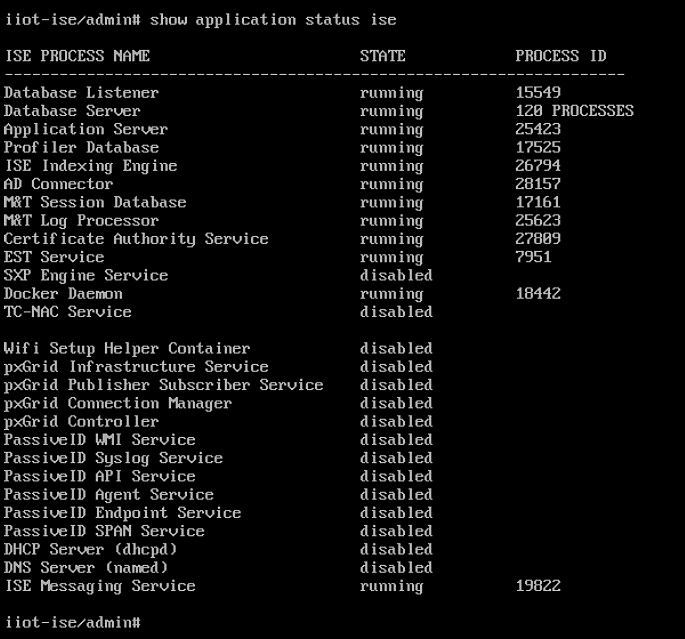Select 'pxGrid Publisher Subscriber Service' name

(163, 386)
